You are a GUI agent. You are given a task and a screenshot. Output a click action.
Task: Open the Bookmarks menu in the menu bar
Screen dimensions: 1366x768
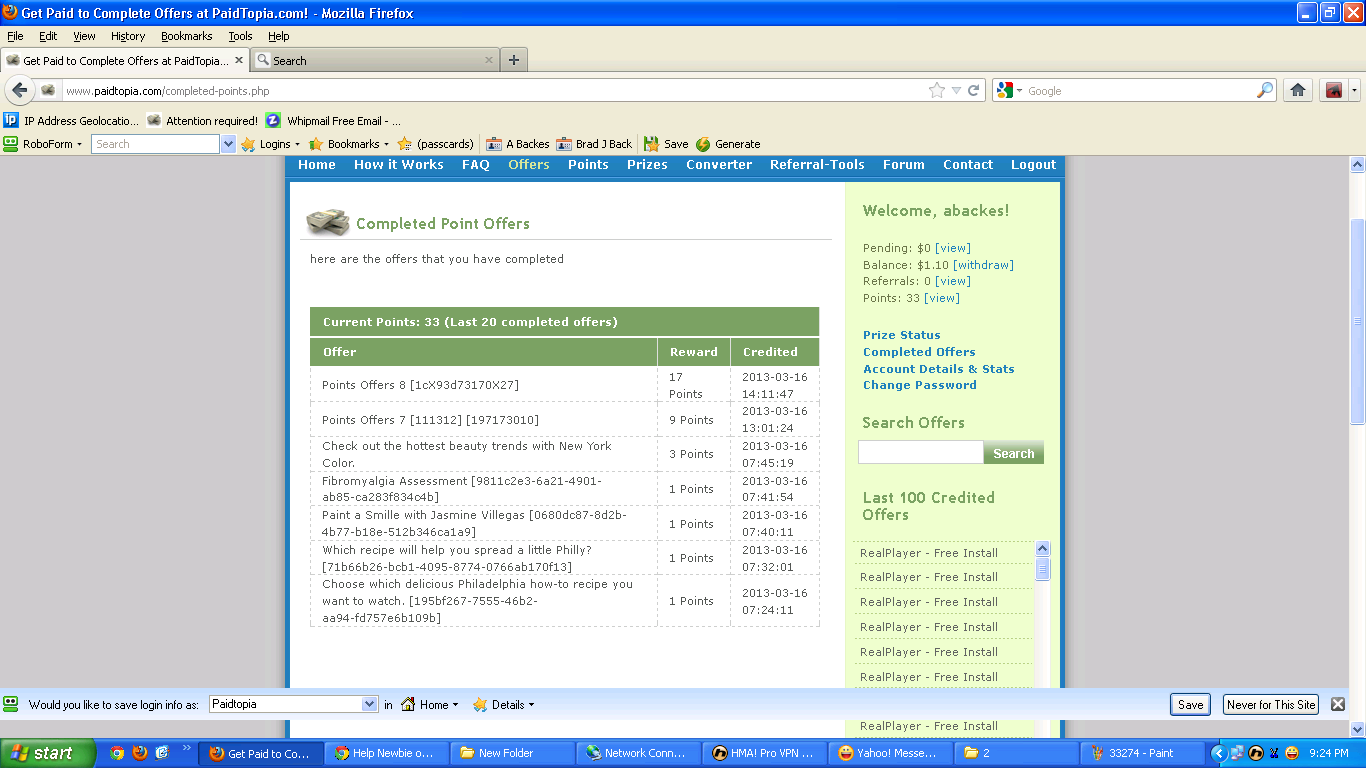click(x=187, y=36)
